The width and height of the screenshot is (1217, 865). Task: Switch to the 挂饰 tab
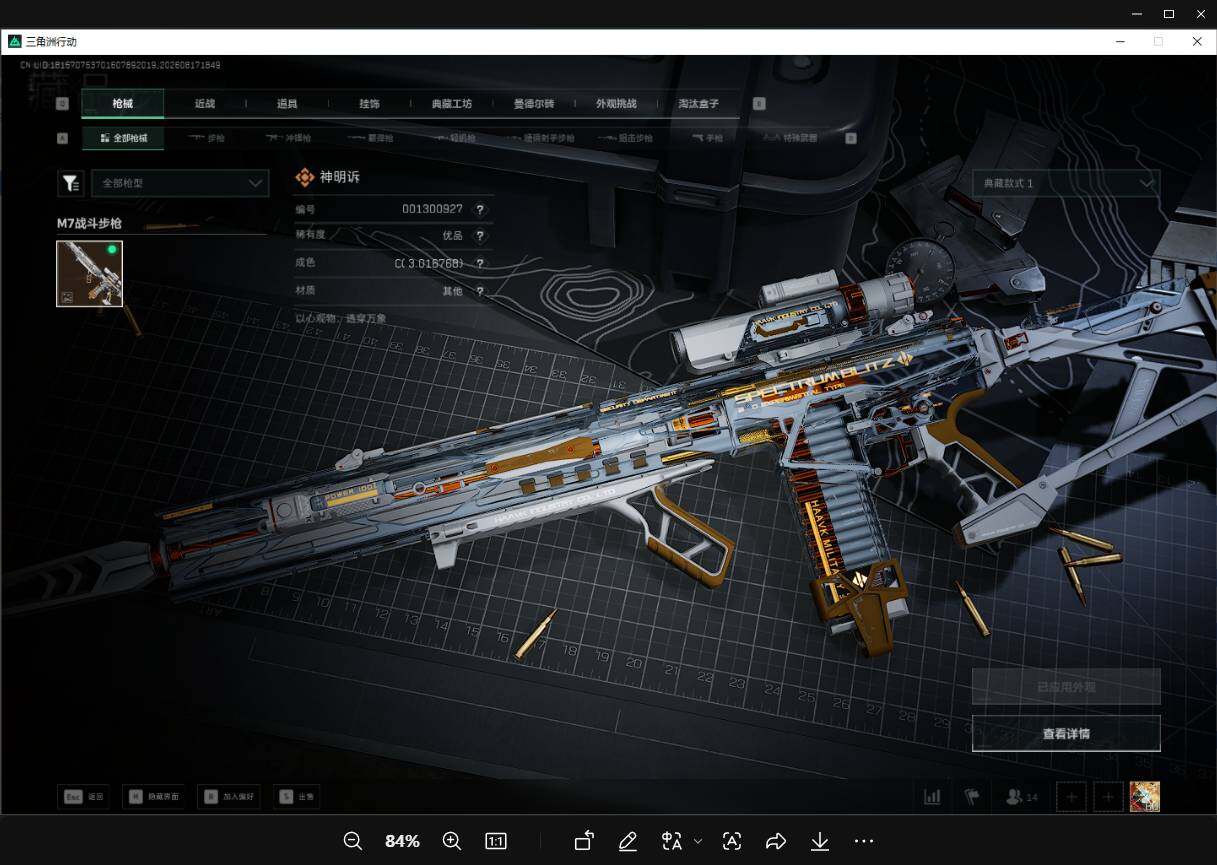pos(369,104)
